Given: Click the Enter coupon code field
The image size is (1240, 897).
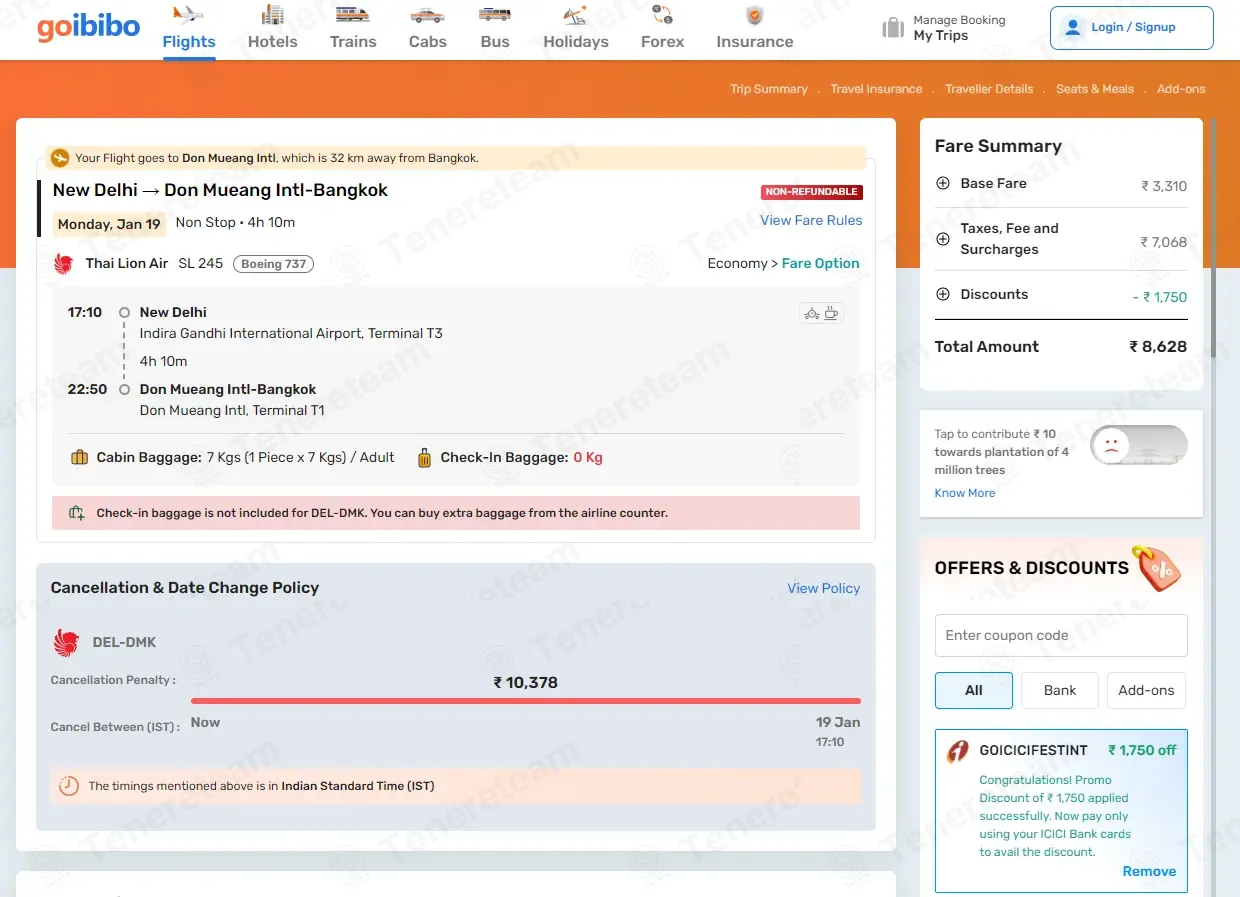Looking at the screenshot, I should (1060, 636).
